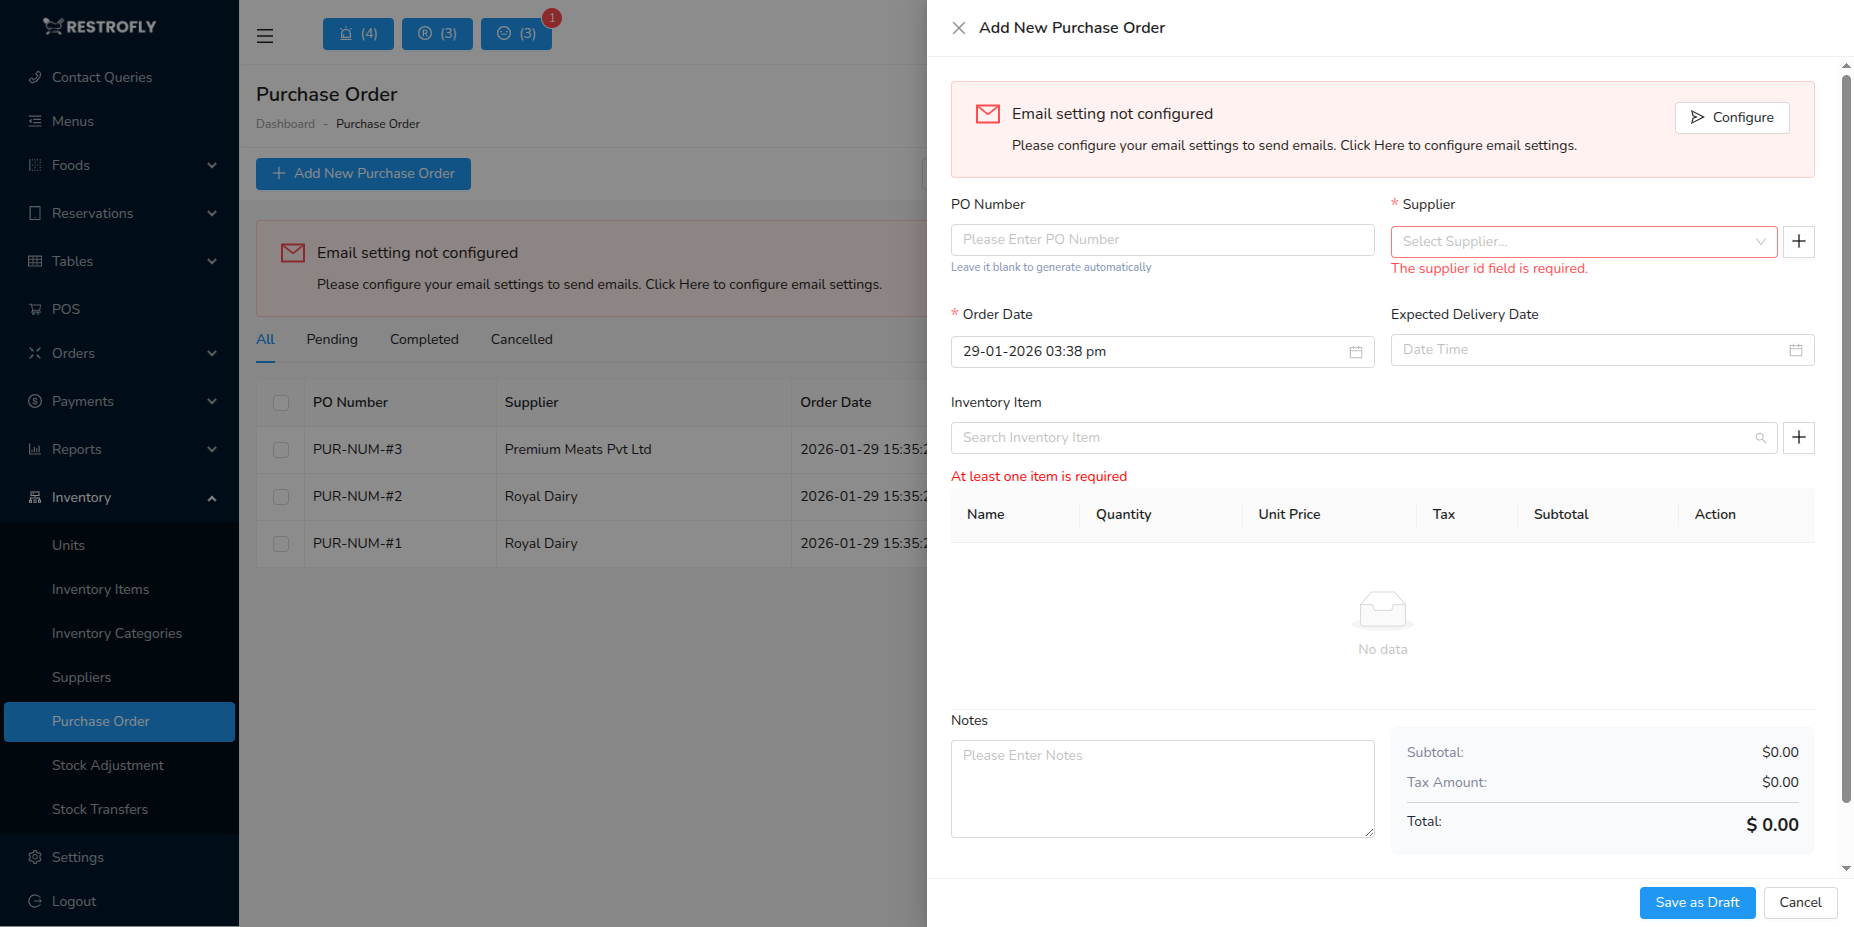This screenshot has width=1854, height=927.
Task: Open Expected Delivery Date calendar icon
Action: (x=1795, y=349)
